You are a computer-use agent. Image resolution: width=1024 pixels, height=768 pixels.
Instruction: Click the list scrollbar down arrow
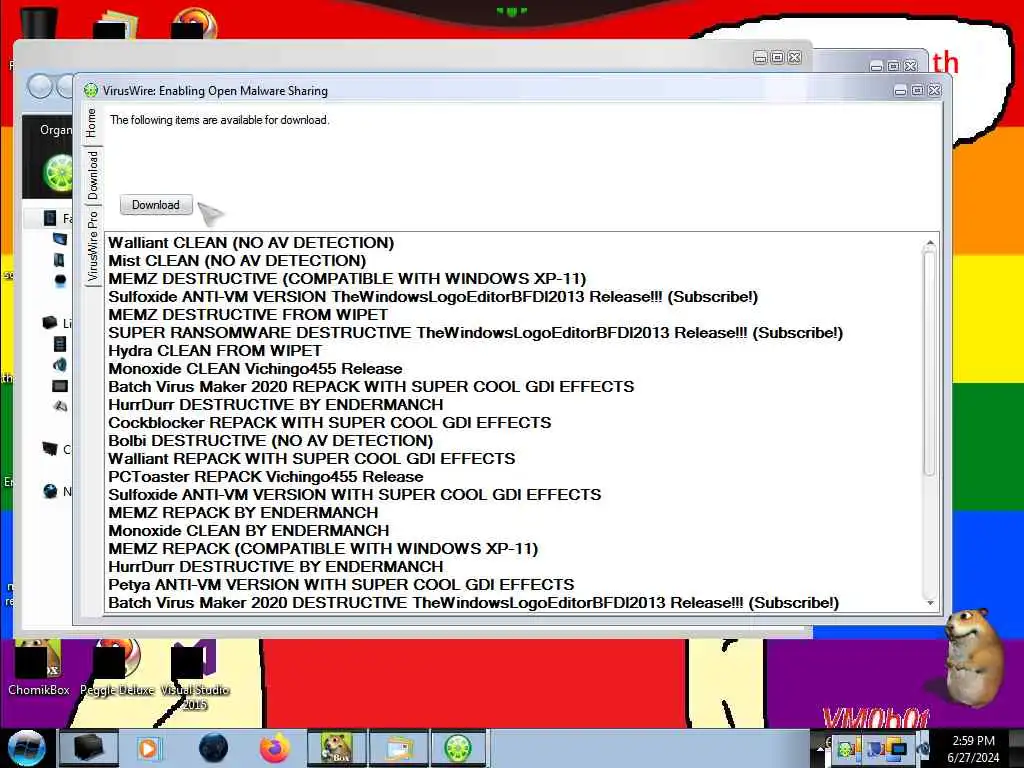point(930,603)
